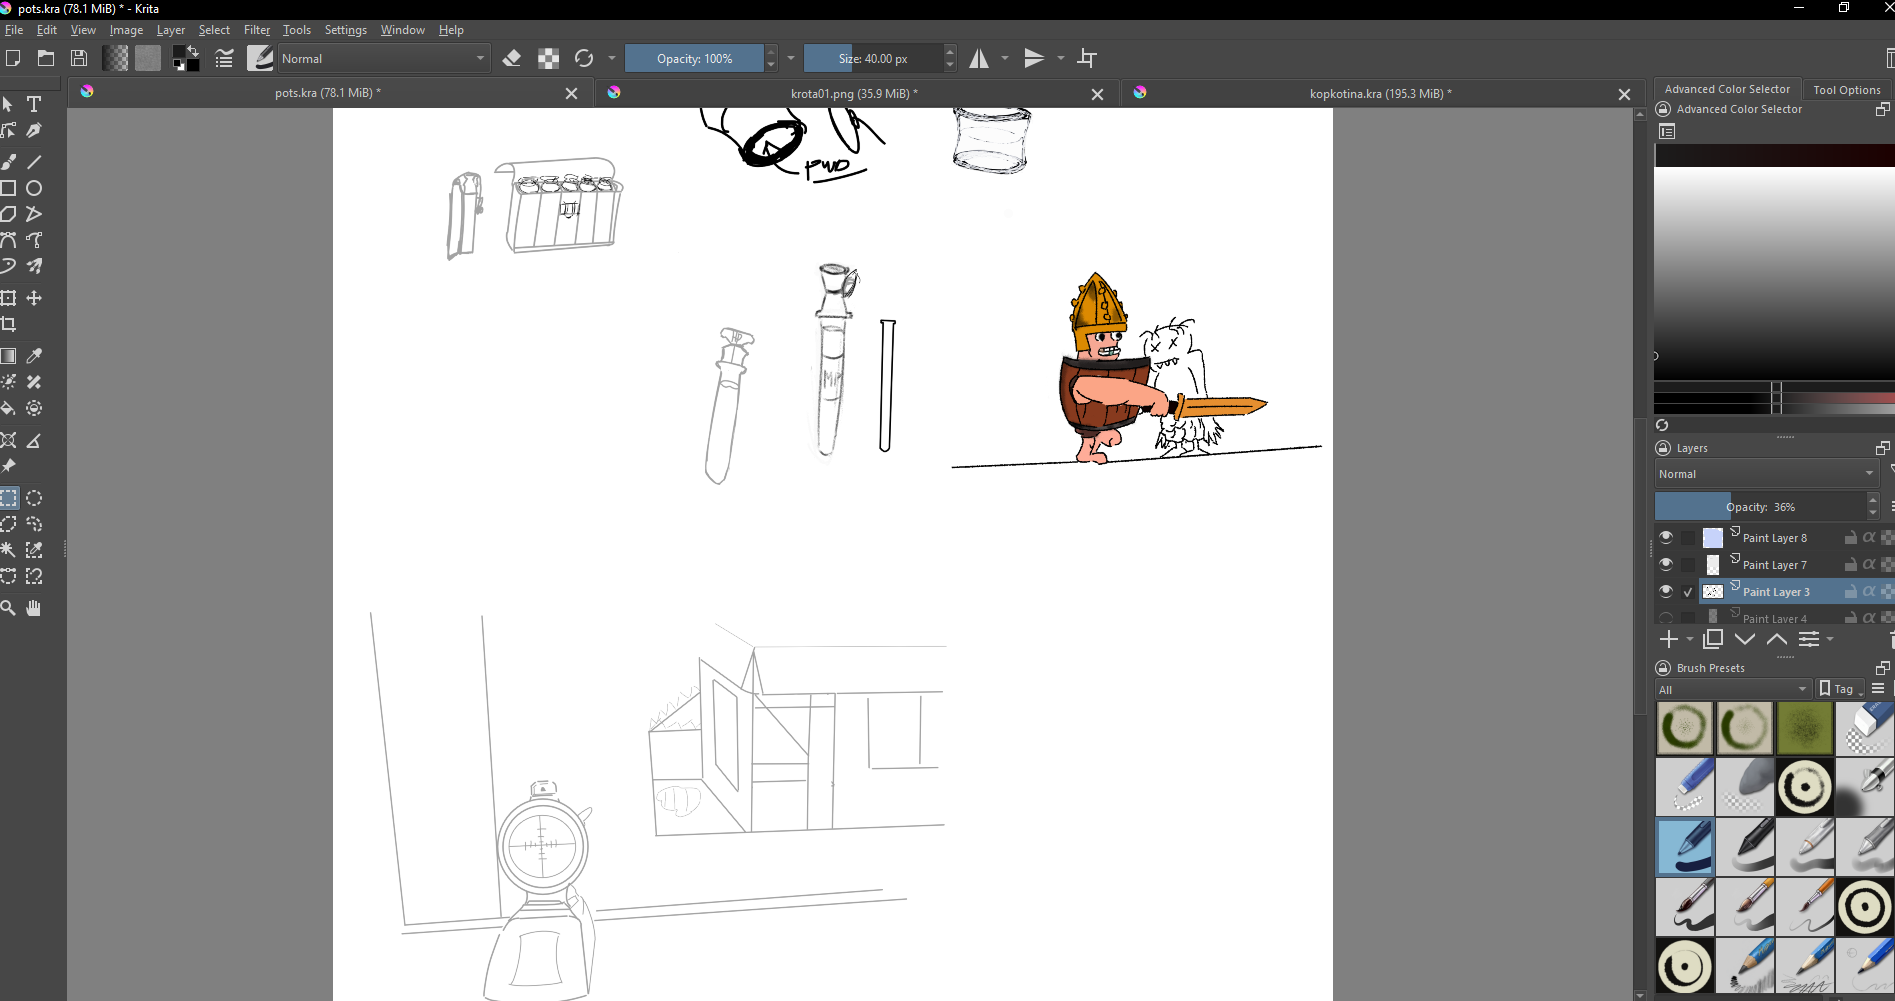The width and height of the screenshot is (1895, 1001).
Task: Expand brush opacity extra sliders arrow
Action: [791, 58]
